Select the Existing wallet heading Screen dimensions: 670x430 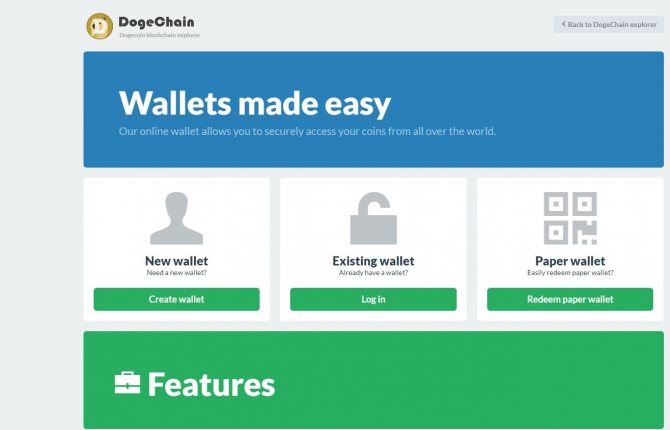pos(373,261)
